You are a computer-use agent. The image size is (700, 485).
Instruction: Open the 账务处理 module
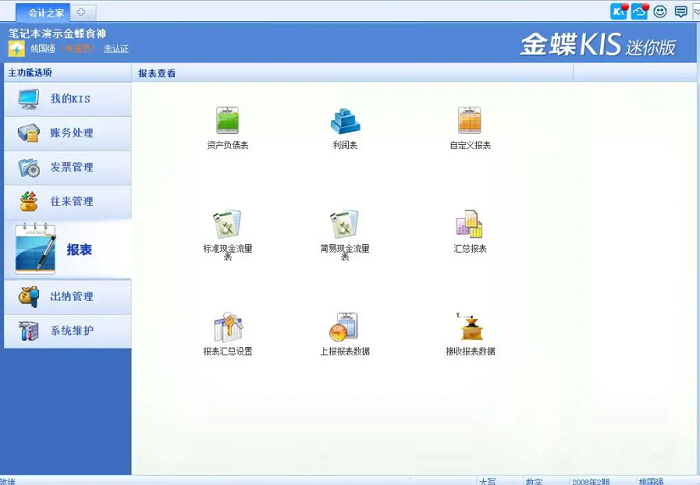(x=68, y=133)
